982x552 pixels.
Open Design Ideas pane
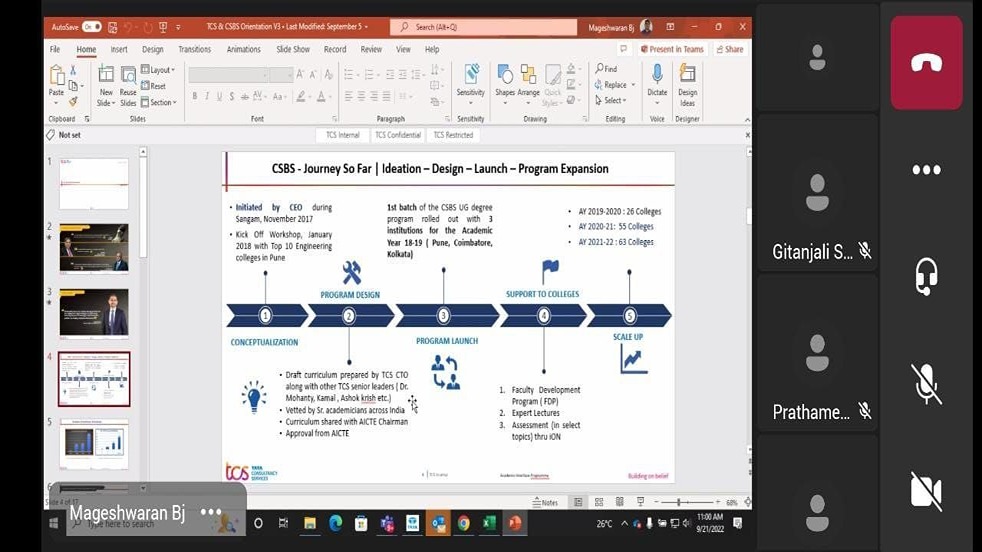(x=687, y=85)
